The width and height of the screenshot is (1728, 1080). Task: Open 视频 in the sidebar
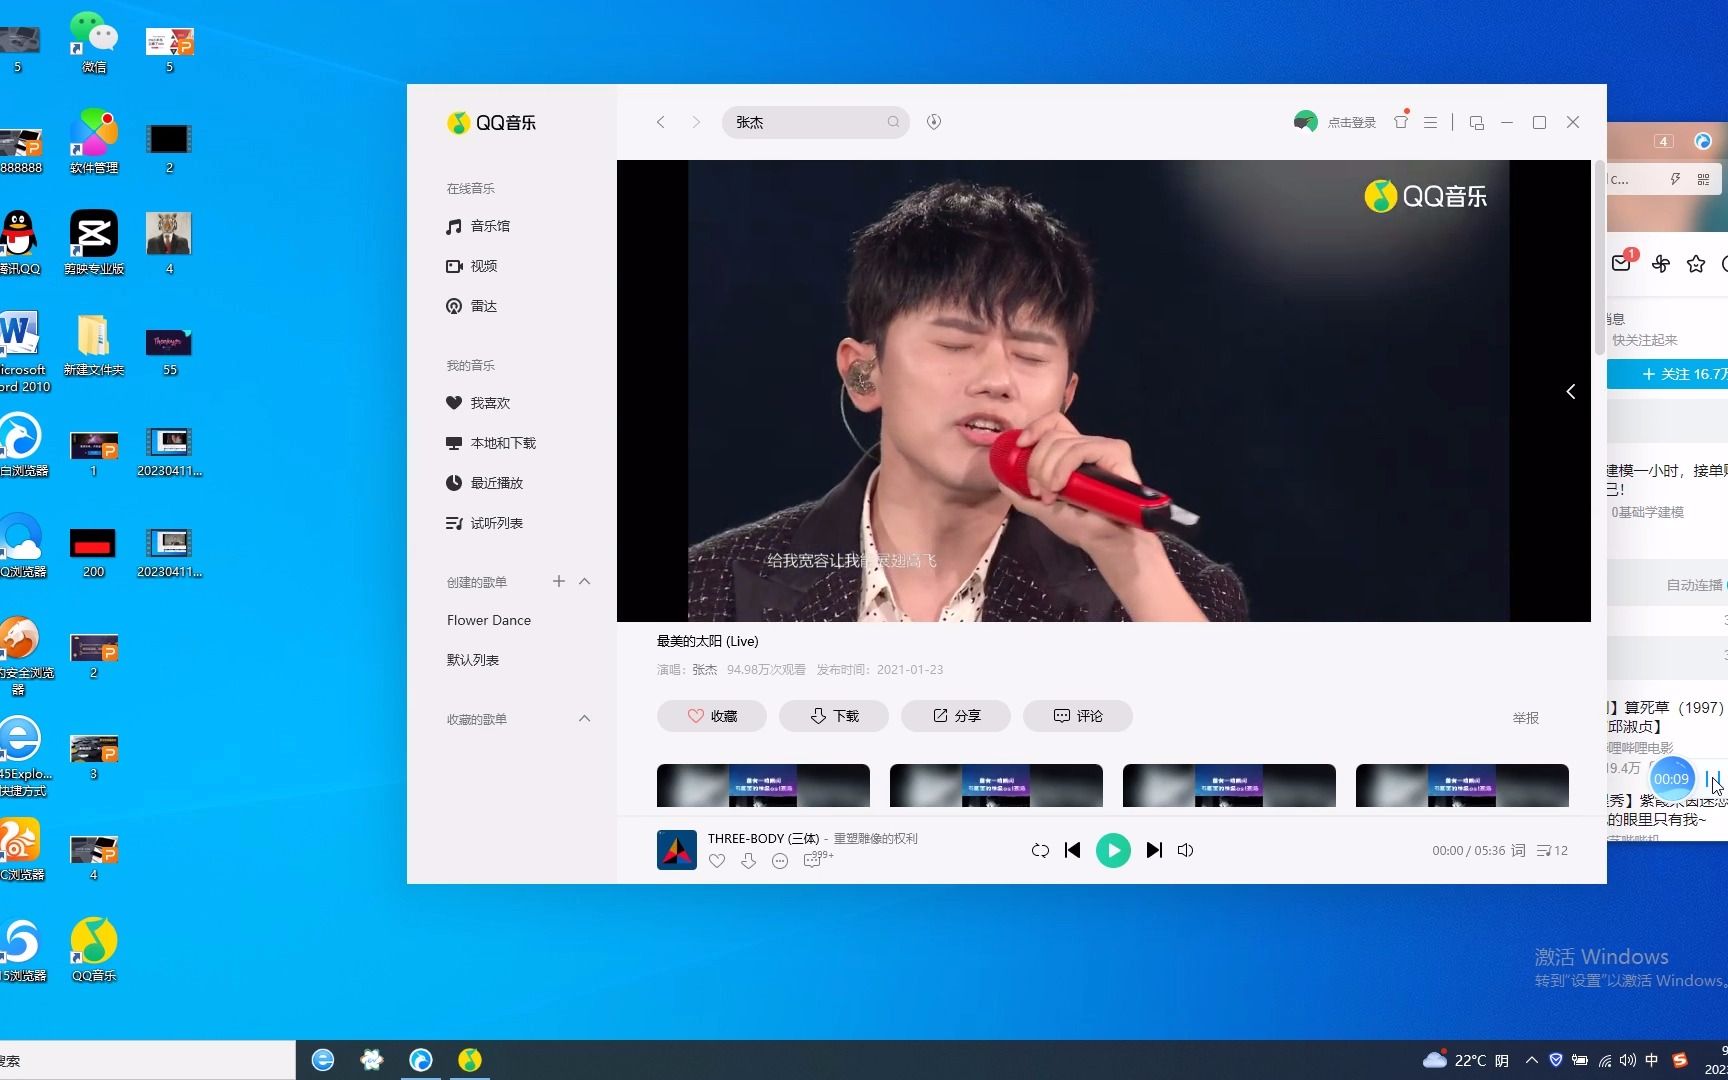click(471, 266)
